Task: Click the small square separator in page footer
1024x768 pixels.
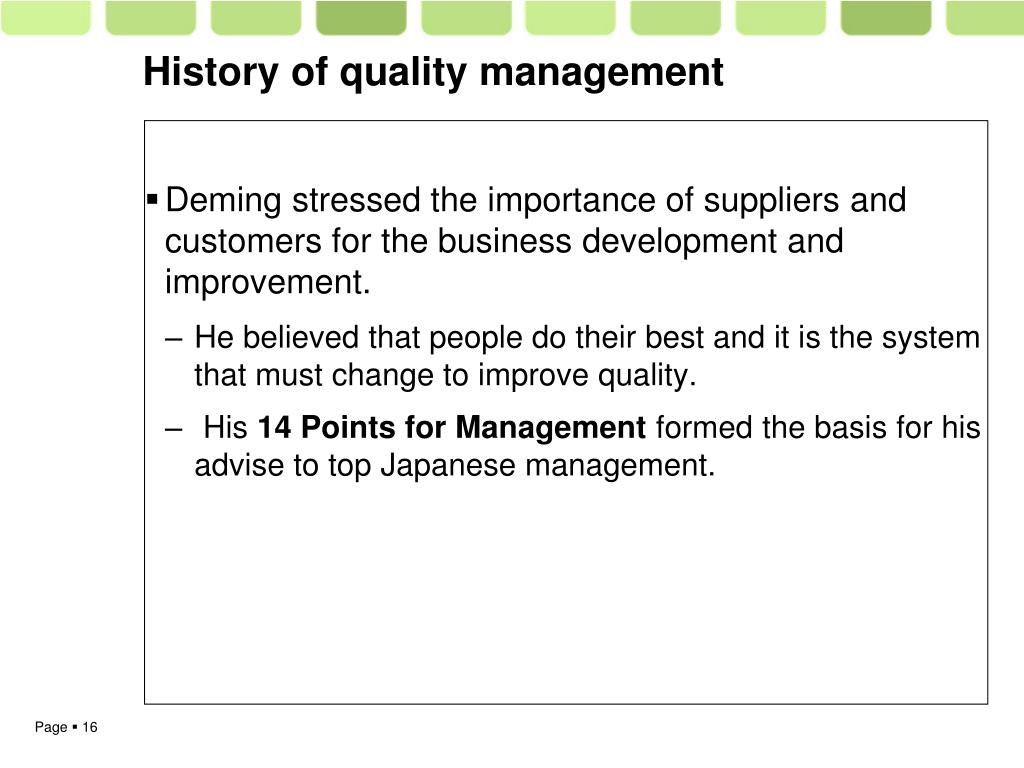Action: coord(74,726)
